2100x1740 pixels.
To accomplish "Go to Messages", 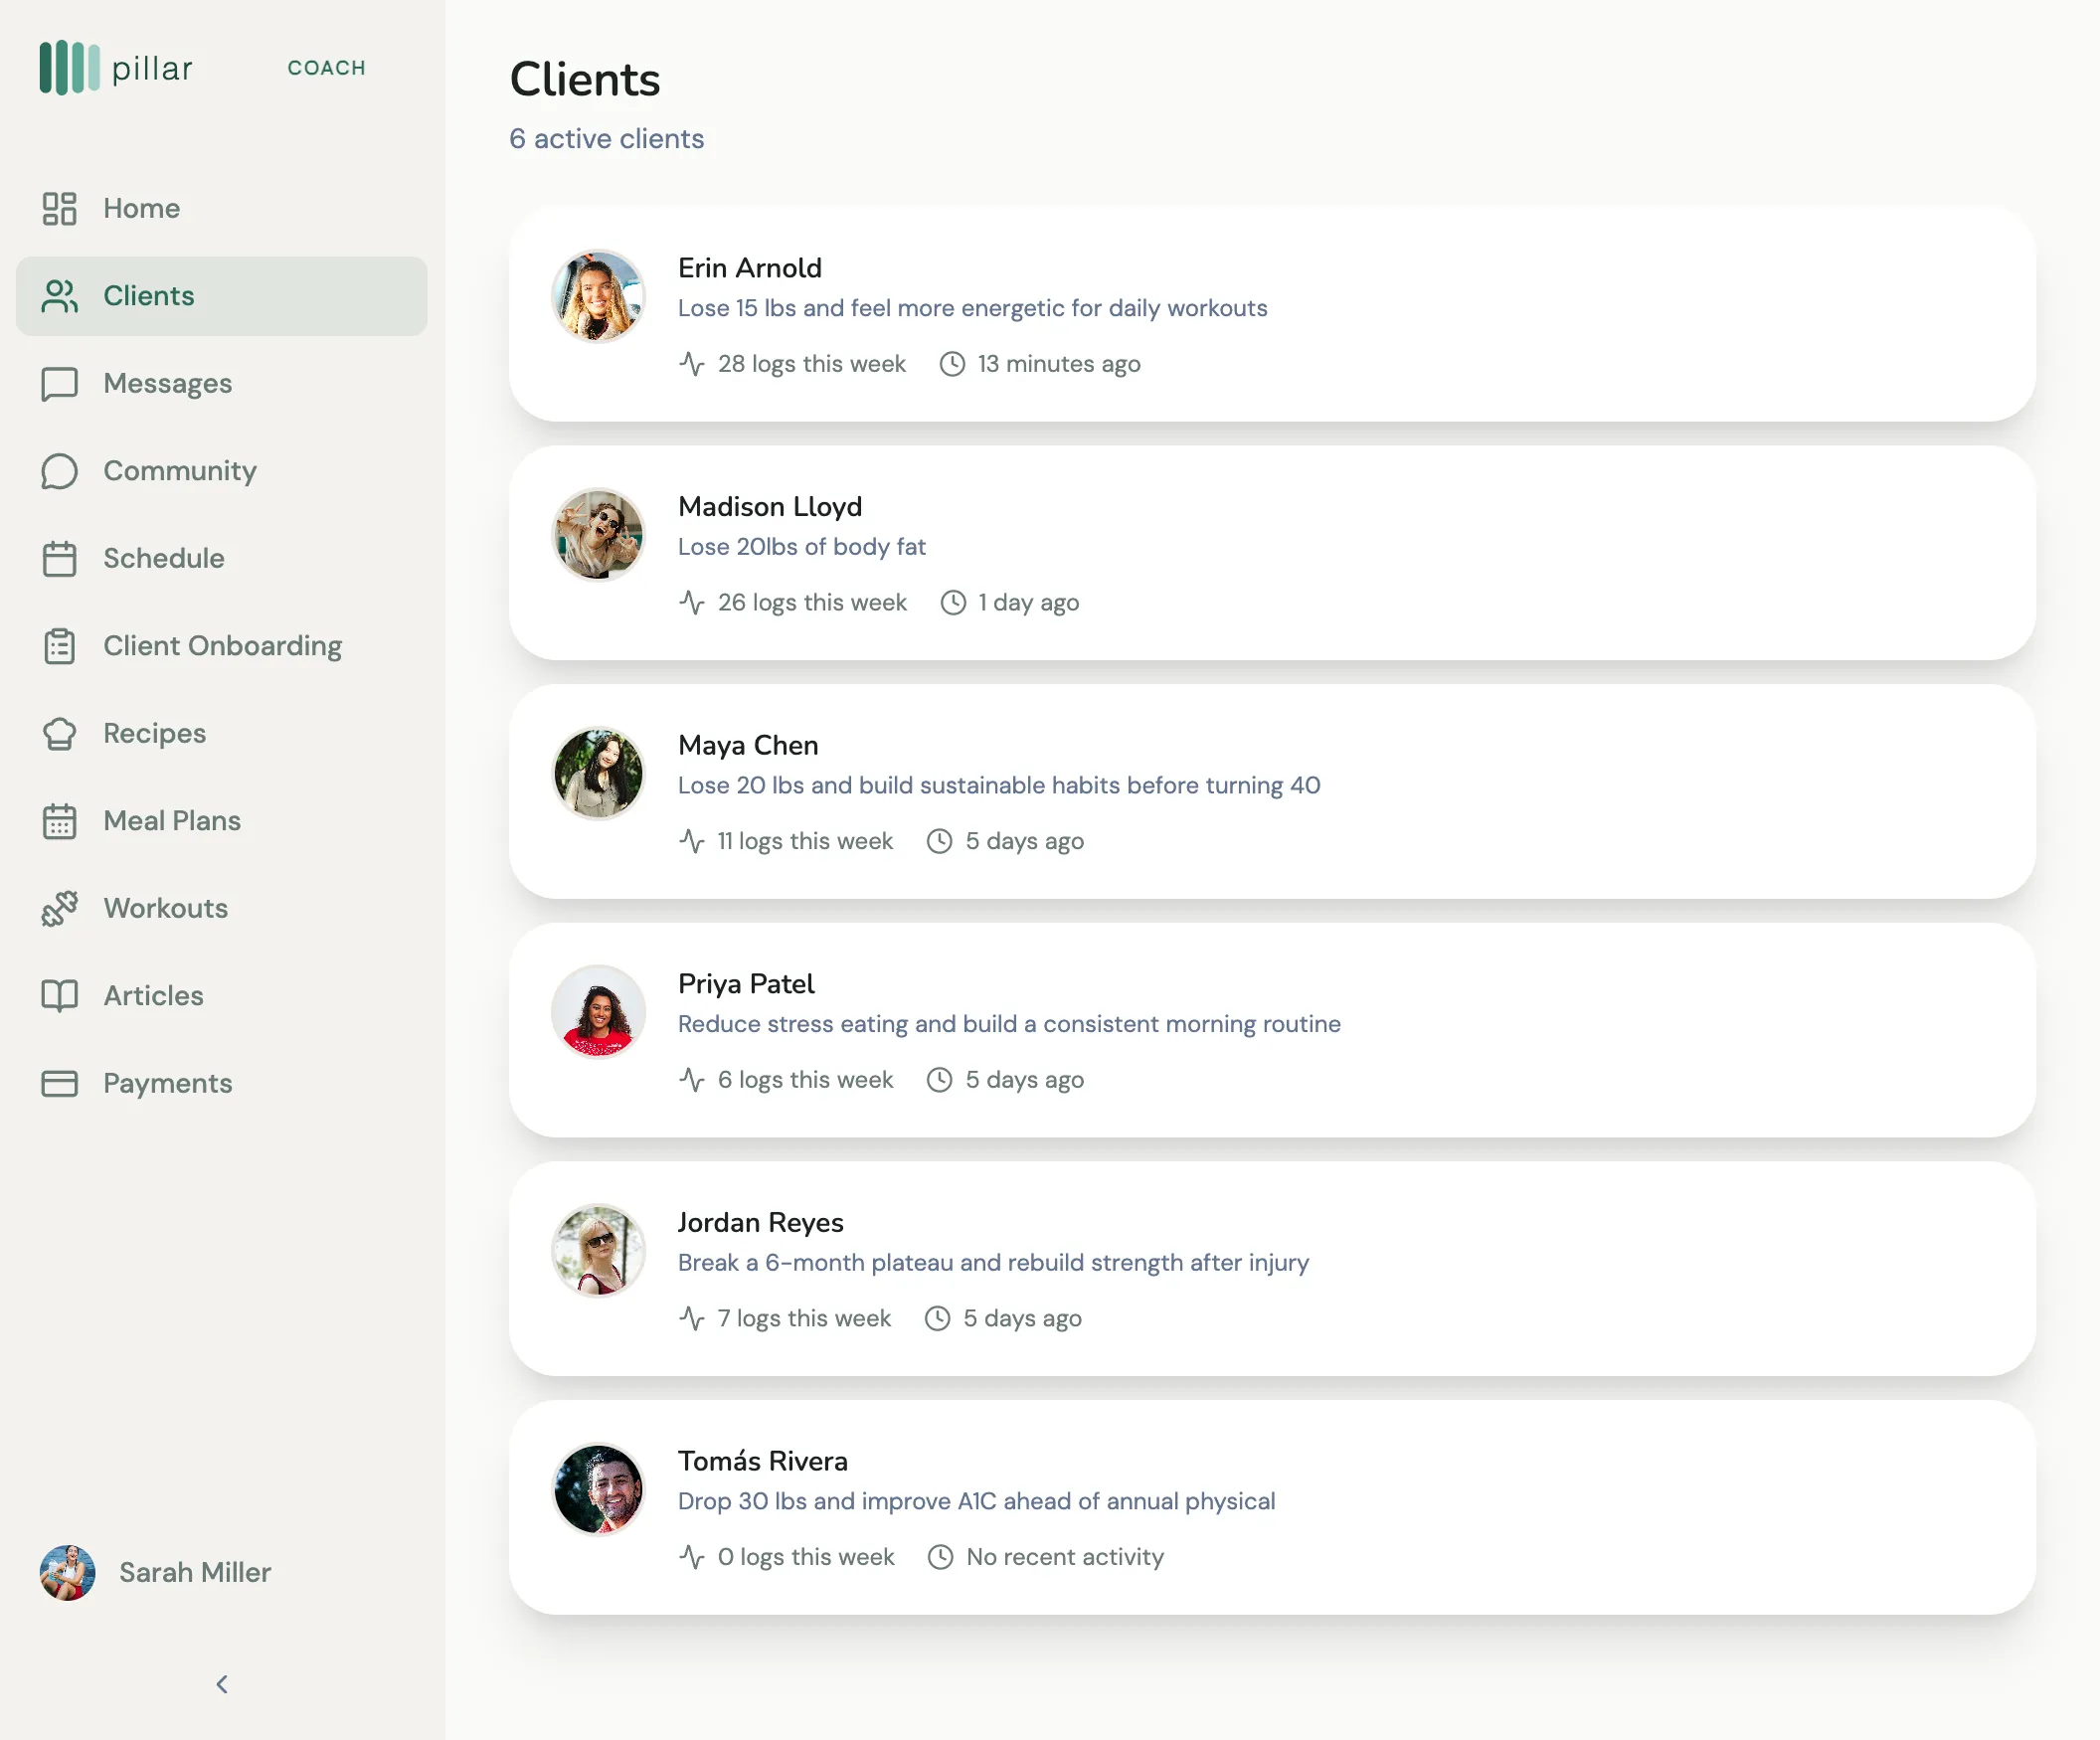I will (222, 384).
